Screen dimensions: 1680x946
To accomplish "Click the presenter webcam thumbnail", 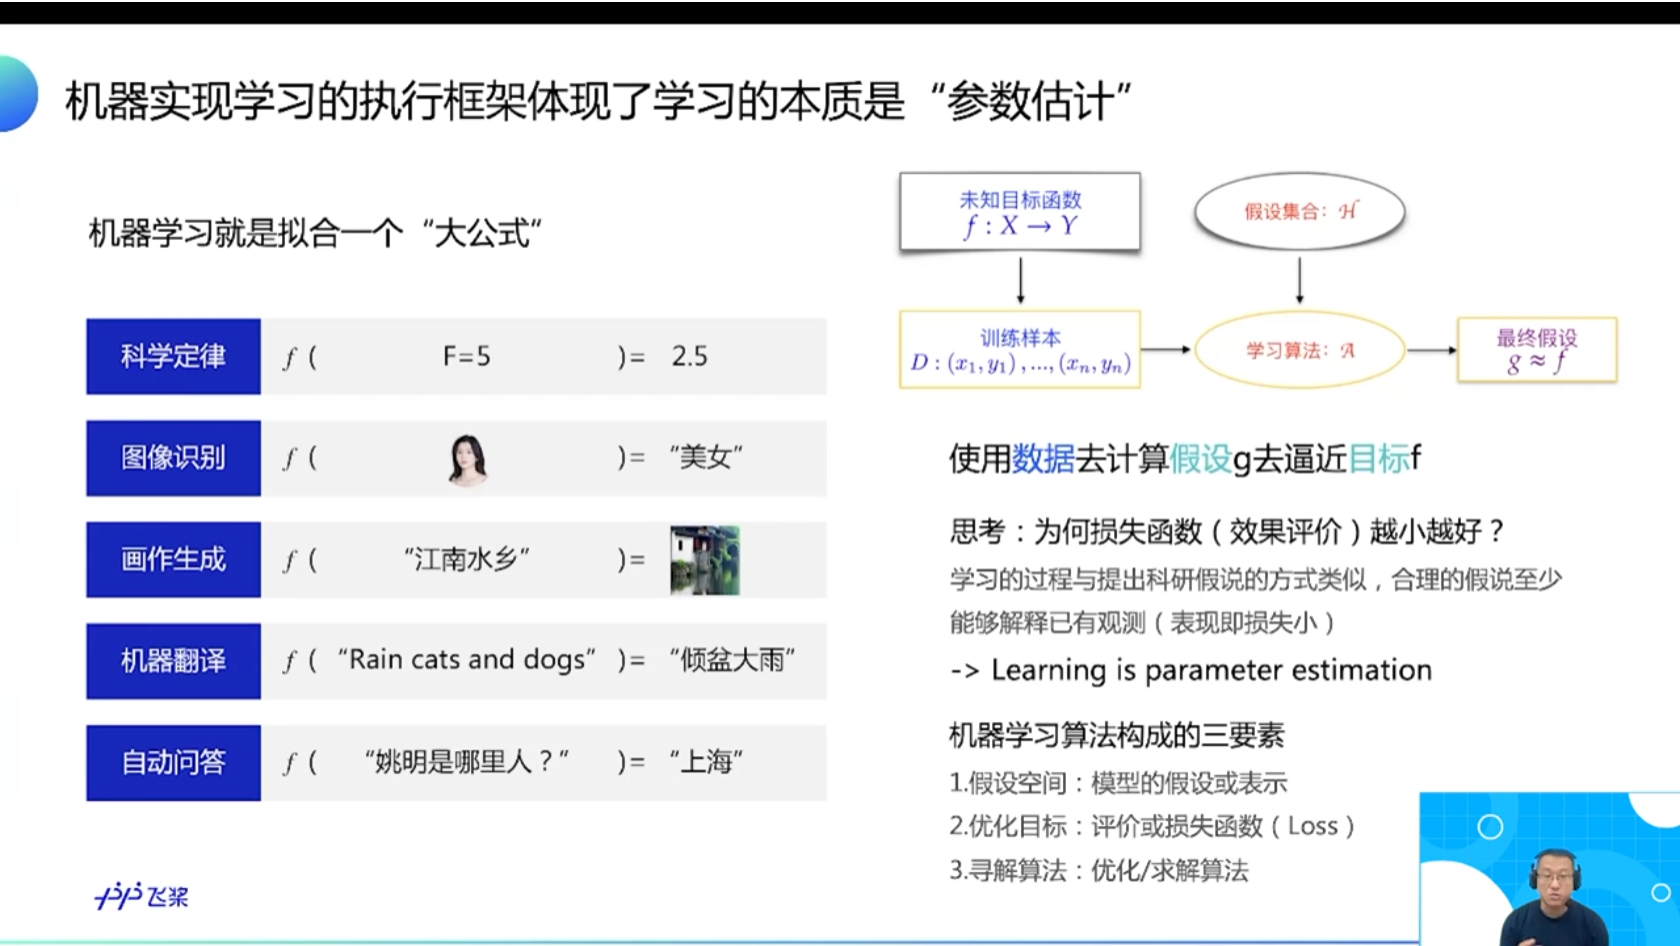I will coord(1549,868).
